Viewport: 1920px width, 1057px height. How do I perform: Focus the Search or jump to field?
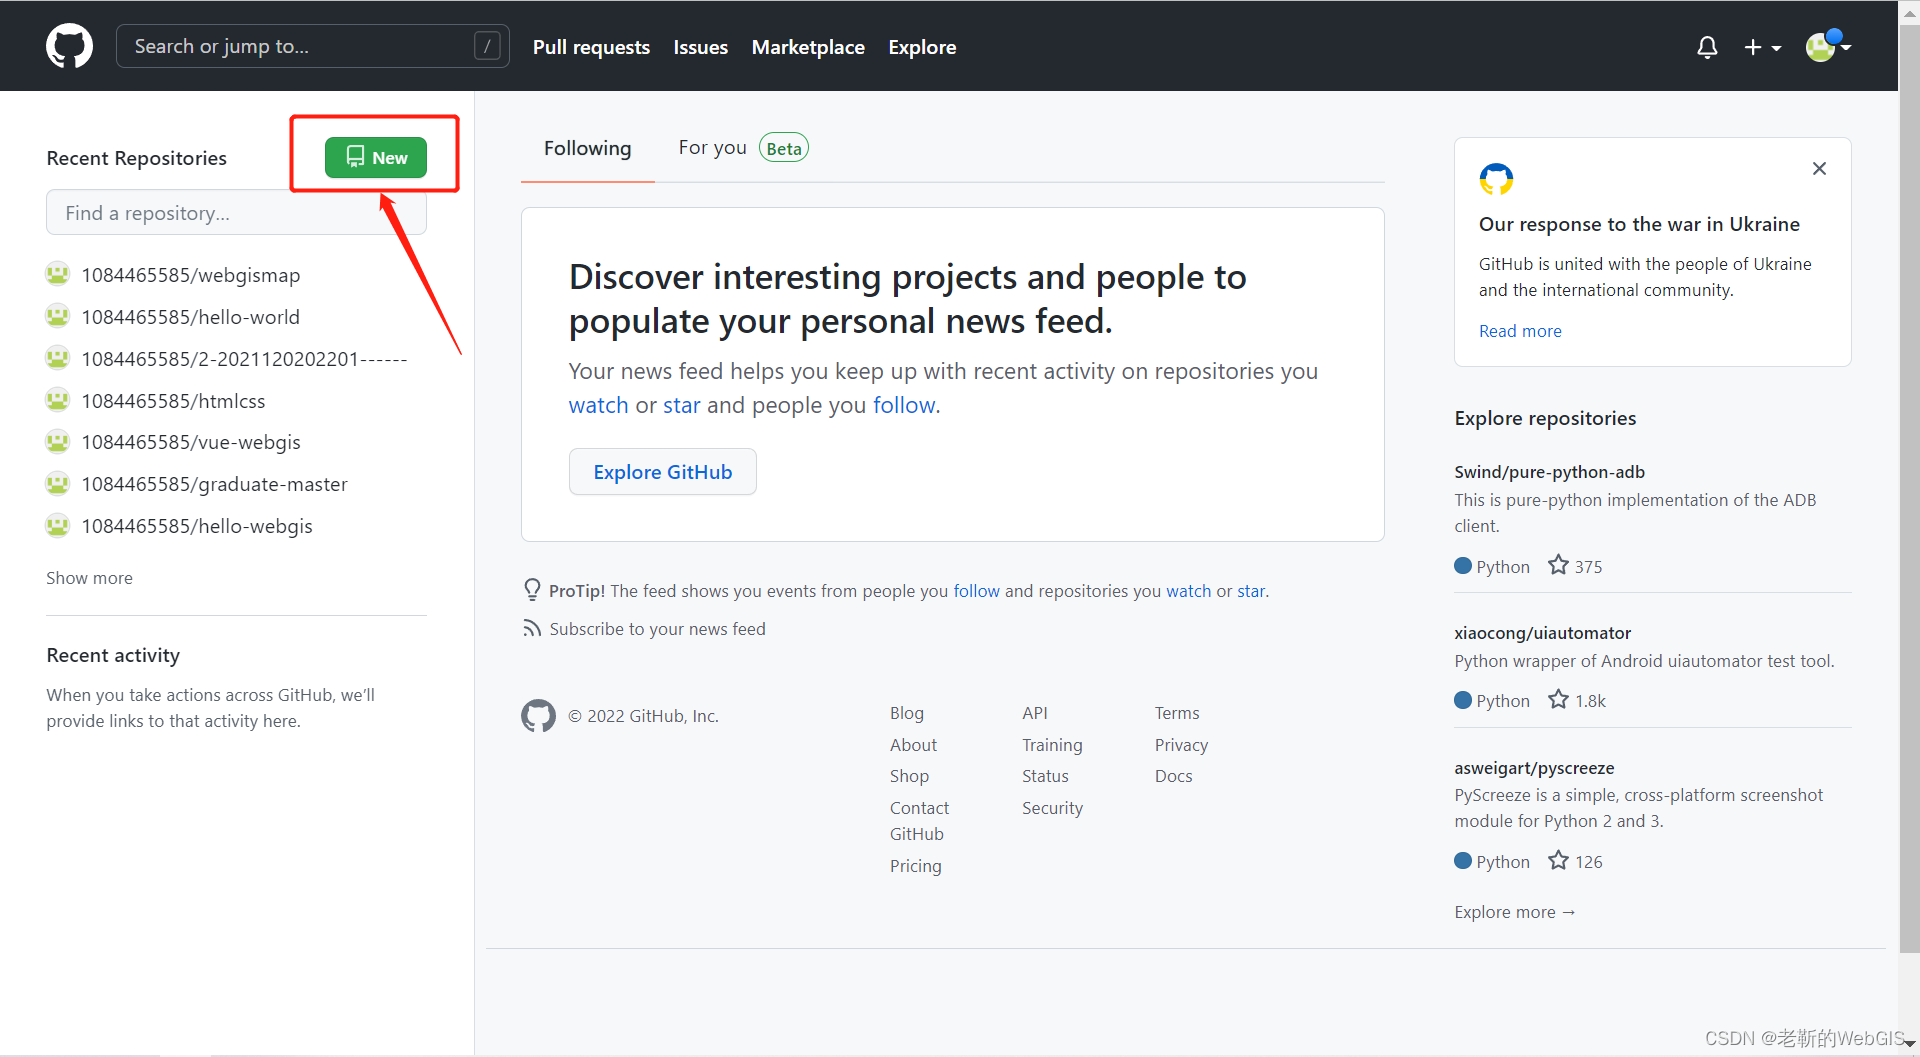point(312,46)
